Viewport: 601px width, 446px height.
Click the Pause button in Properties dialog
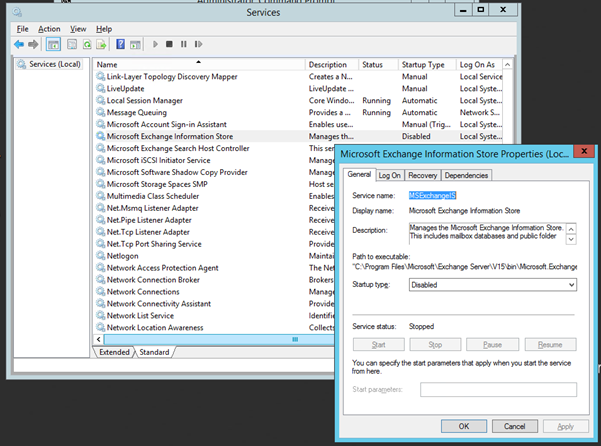pos(492,344)
